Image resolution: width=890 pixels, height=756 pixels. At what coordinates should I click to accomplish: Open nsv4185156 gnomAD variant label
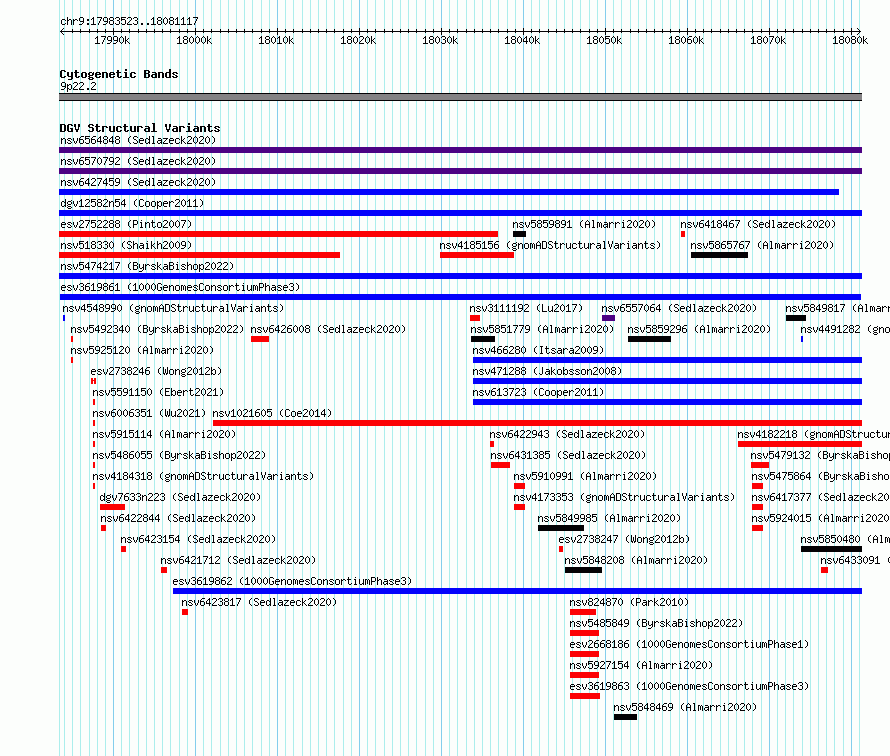pos(551,245)
